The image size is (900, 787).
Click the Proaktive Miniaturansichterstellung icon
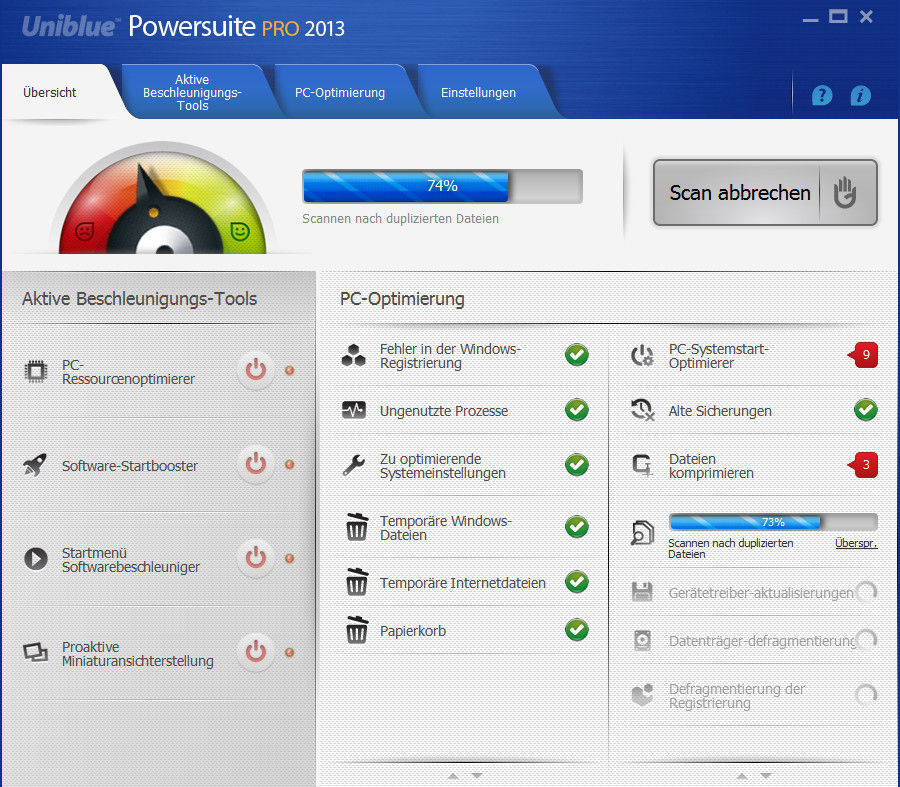click(x=36, y=653)
